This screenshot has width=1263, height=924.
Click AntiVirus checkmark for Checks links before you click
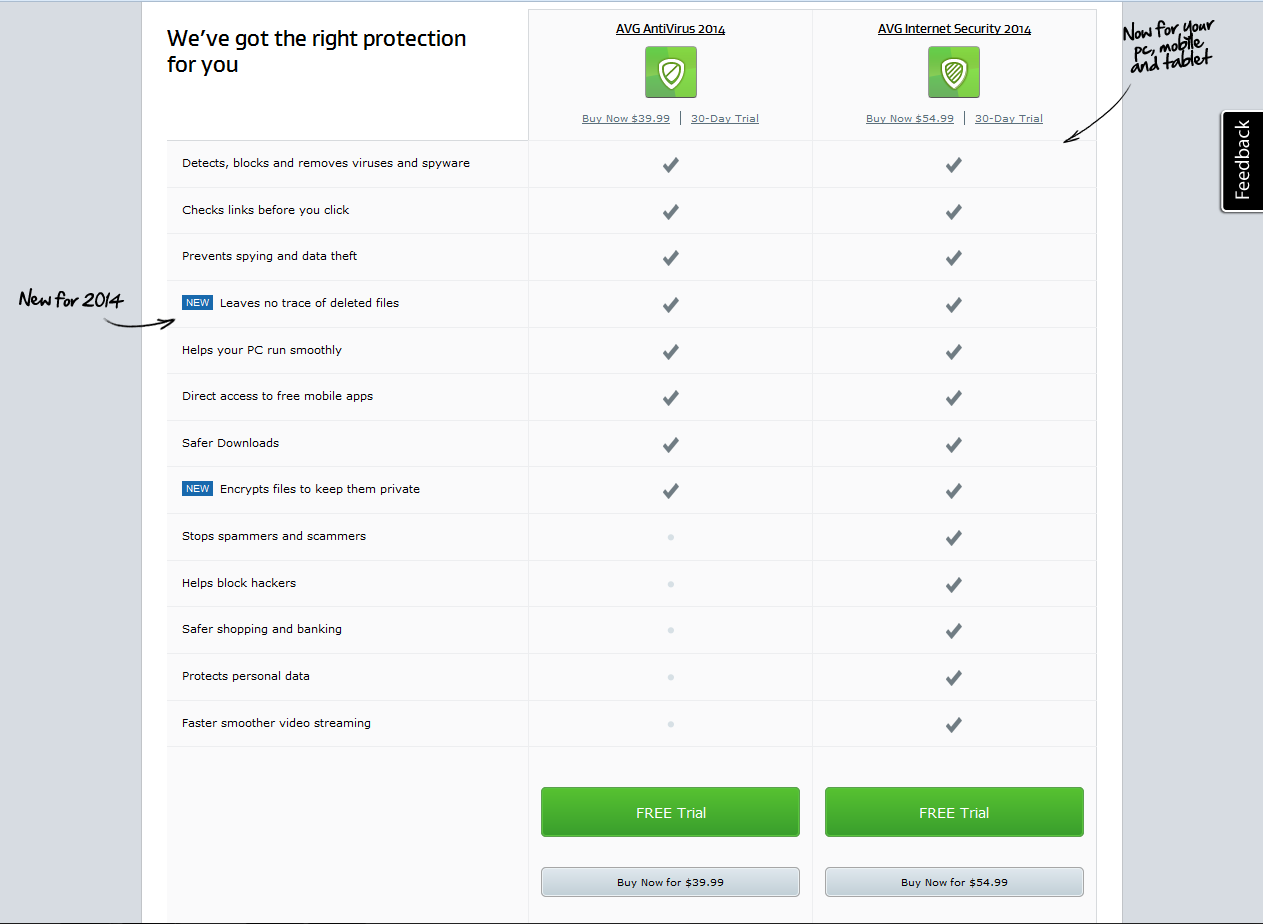(670, 211)
